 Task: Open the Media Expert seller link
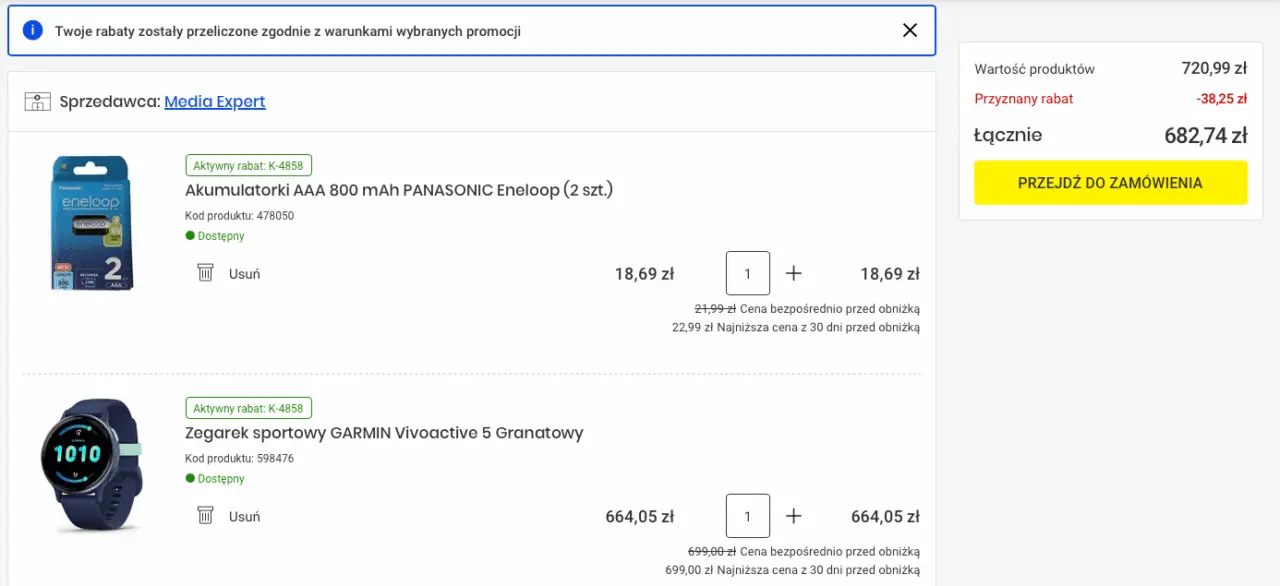point(215,101)
